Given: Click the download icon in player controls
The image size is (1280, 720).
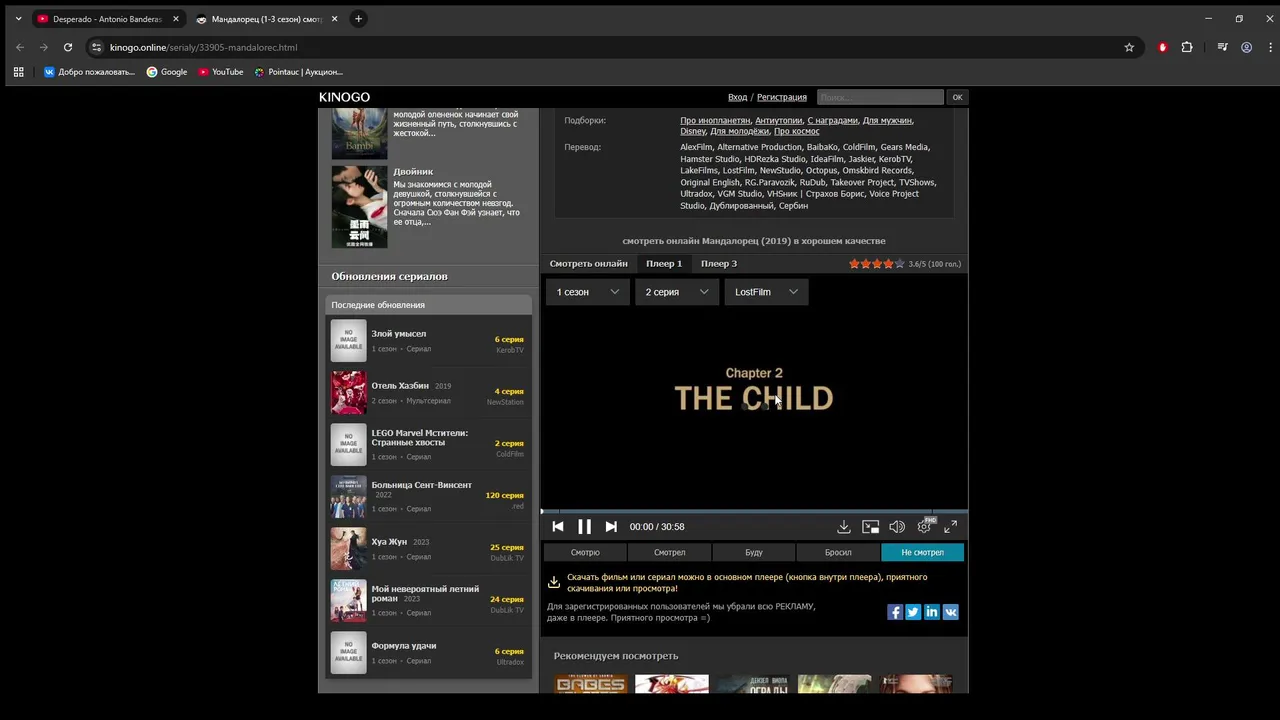Looking at the screenshot, I should (844, 527).
